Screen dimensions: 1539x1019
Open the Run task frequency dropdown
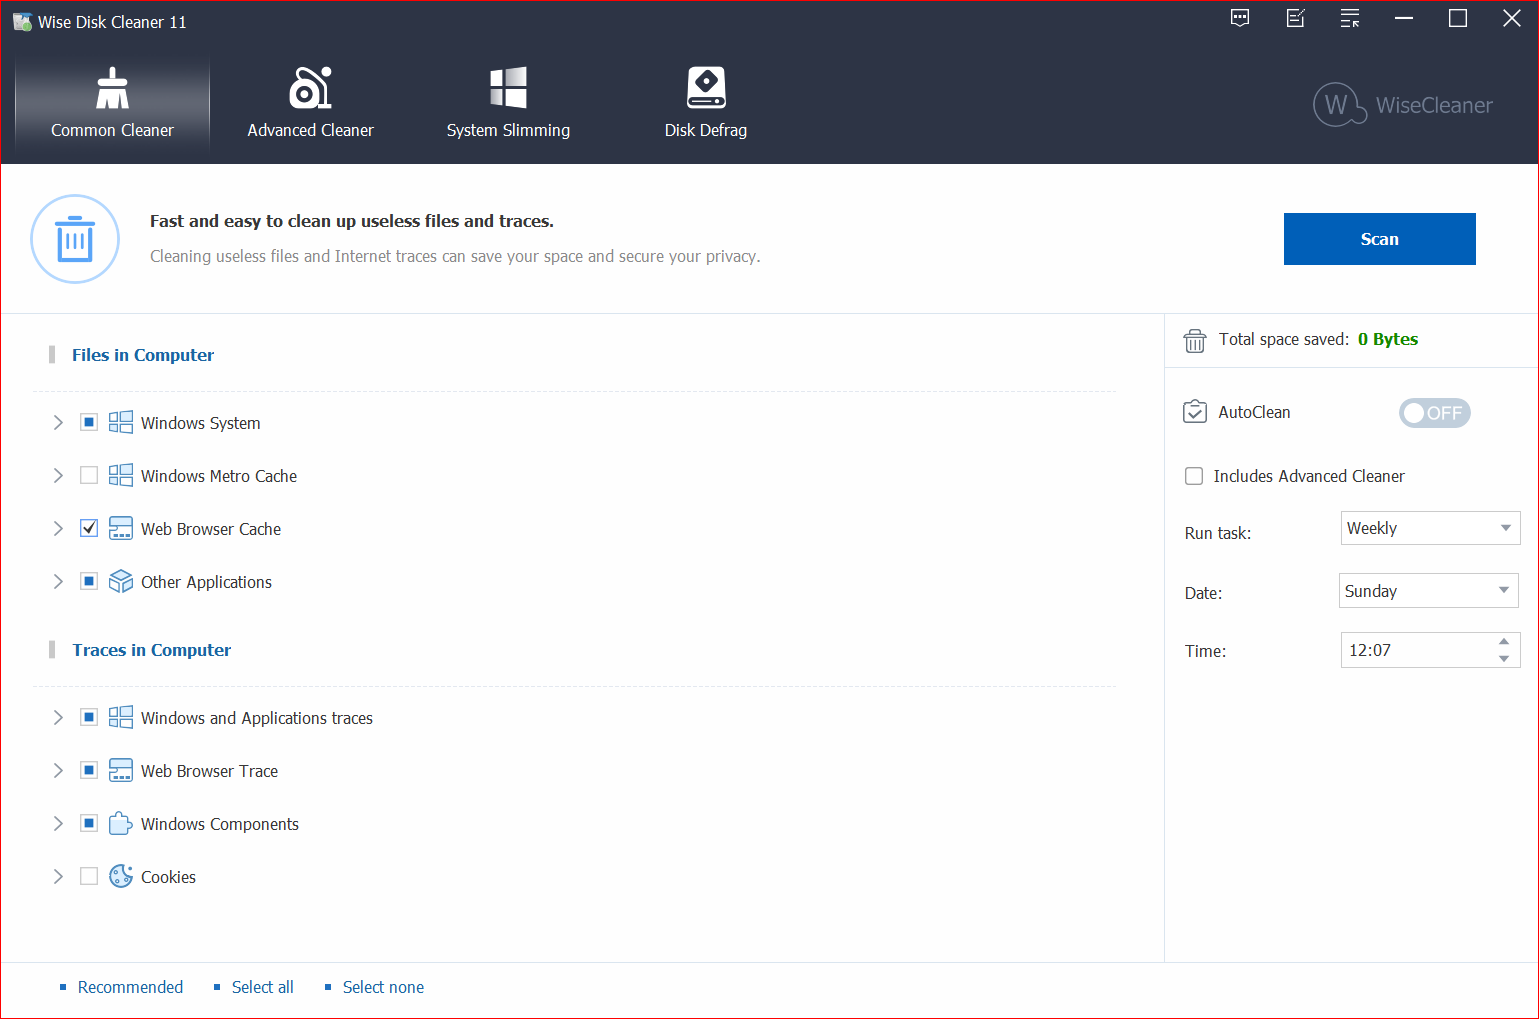pyautogui.click(x=1429, y=527)
